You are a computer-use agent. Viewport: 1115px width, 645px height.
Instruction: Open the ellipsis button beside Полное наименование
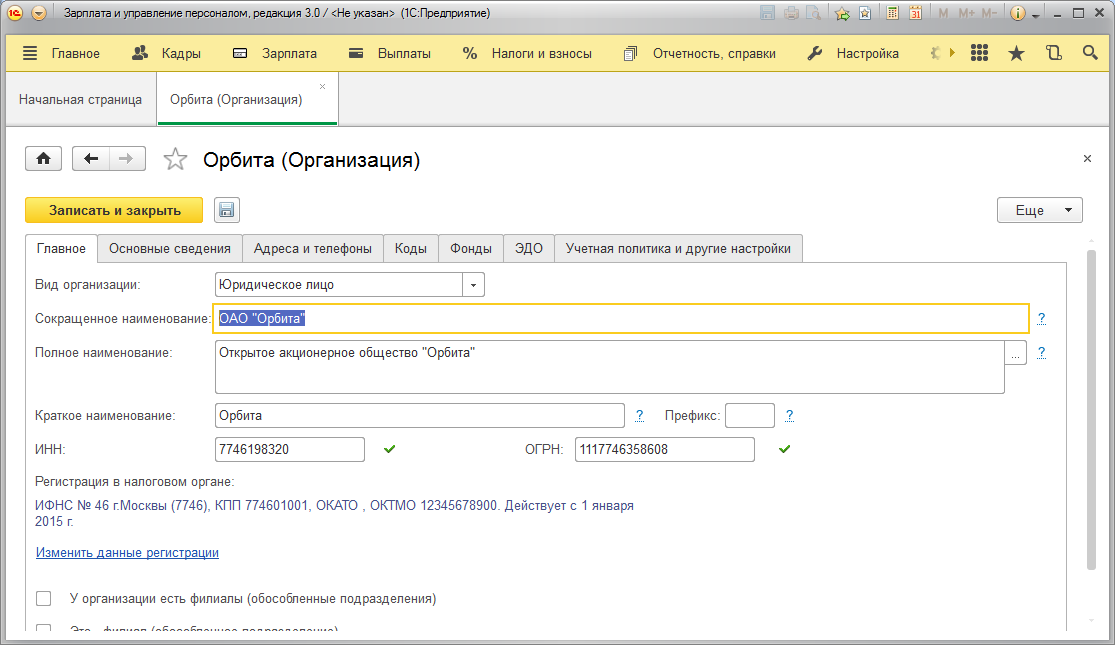pos(1015,353)
